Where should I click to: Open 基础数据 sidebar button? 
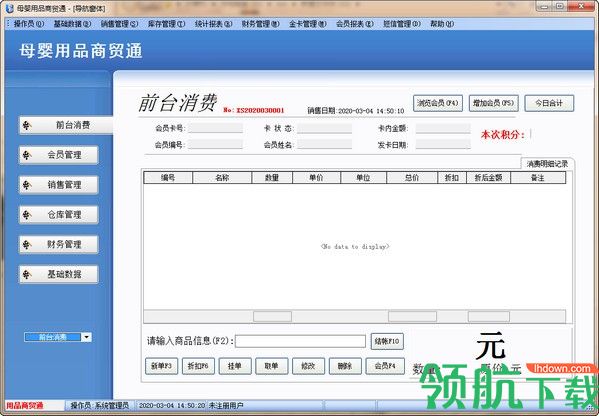pos(58,274)
